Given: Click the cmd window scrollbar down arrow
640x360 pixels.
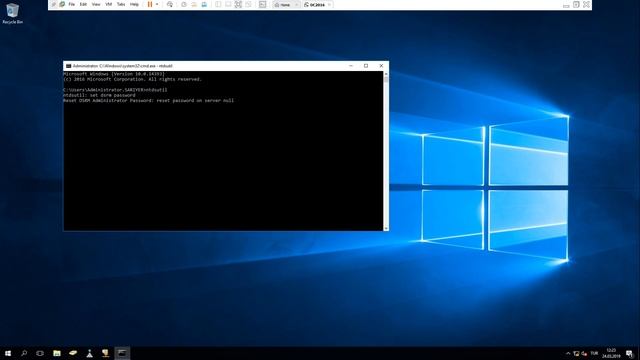Looking at the screenshot, I should [x=386, y=228].
